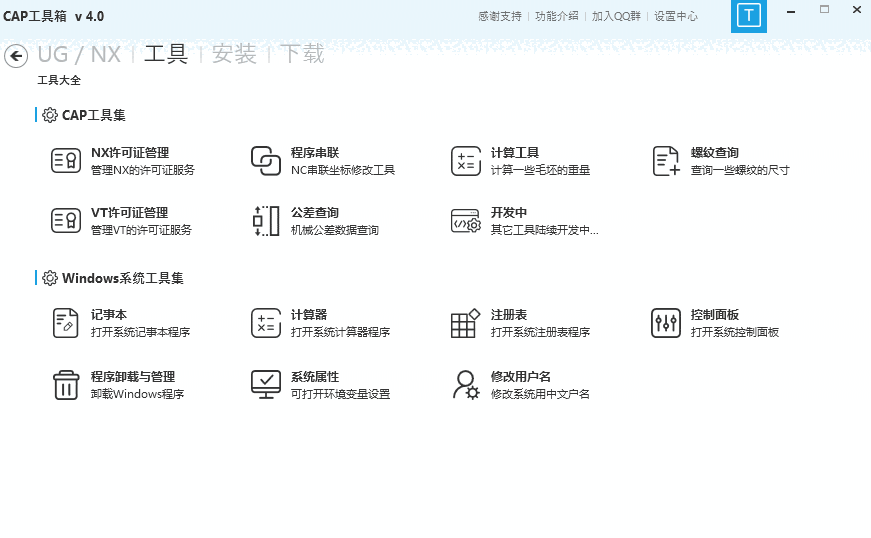Image resolution: width=871 pixels, height=538 pixels.
Task: Click the 控制面板 title text
Action: (x=715, y=315)
